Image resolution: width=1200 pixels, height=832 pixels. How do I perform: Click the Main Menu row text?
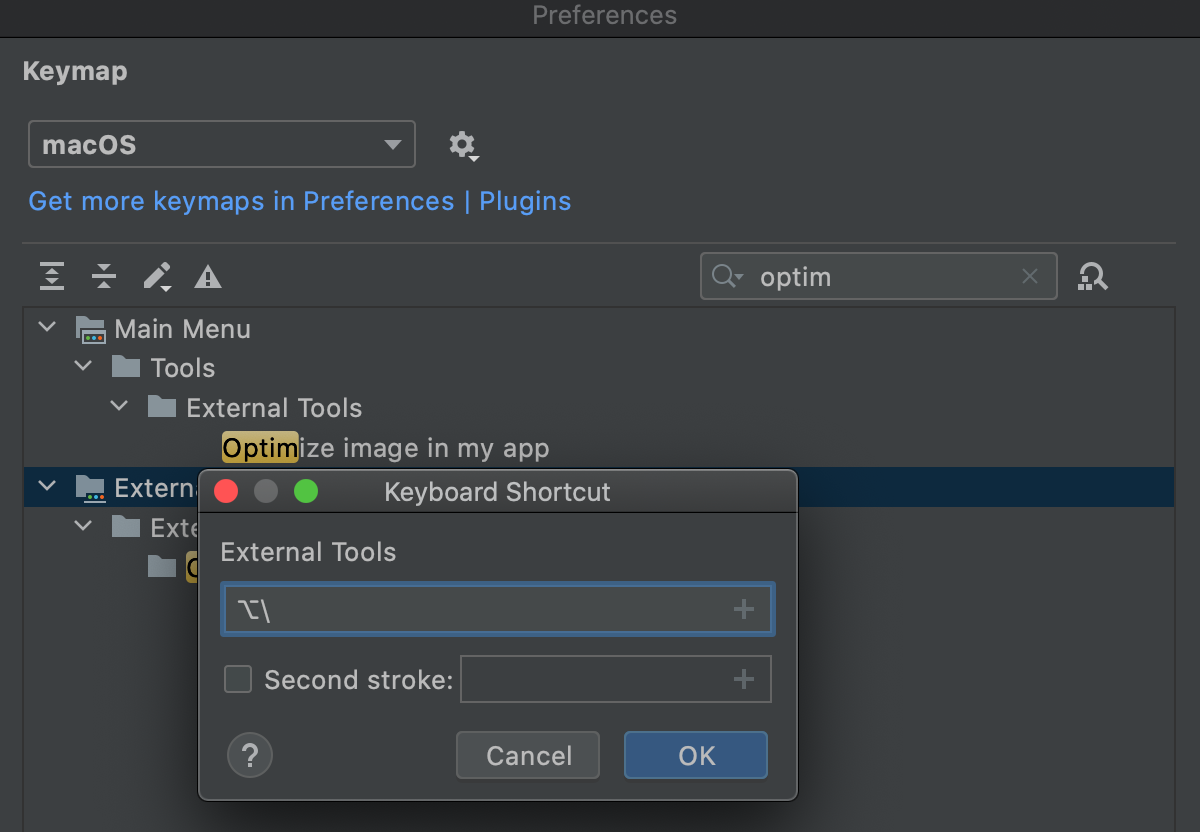coord(183,329)
